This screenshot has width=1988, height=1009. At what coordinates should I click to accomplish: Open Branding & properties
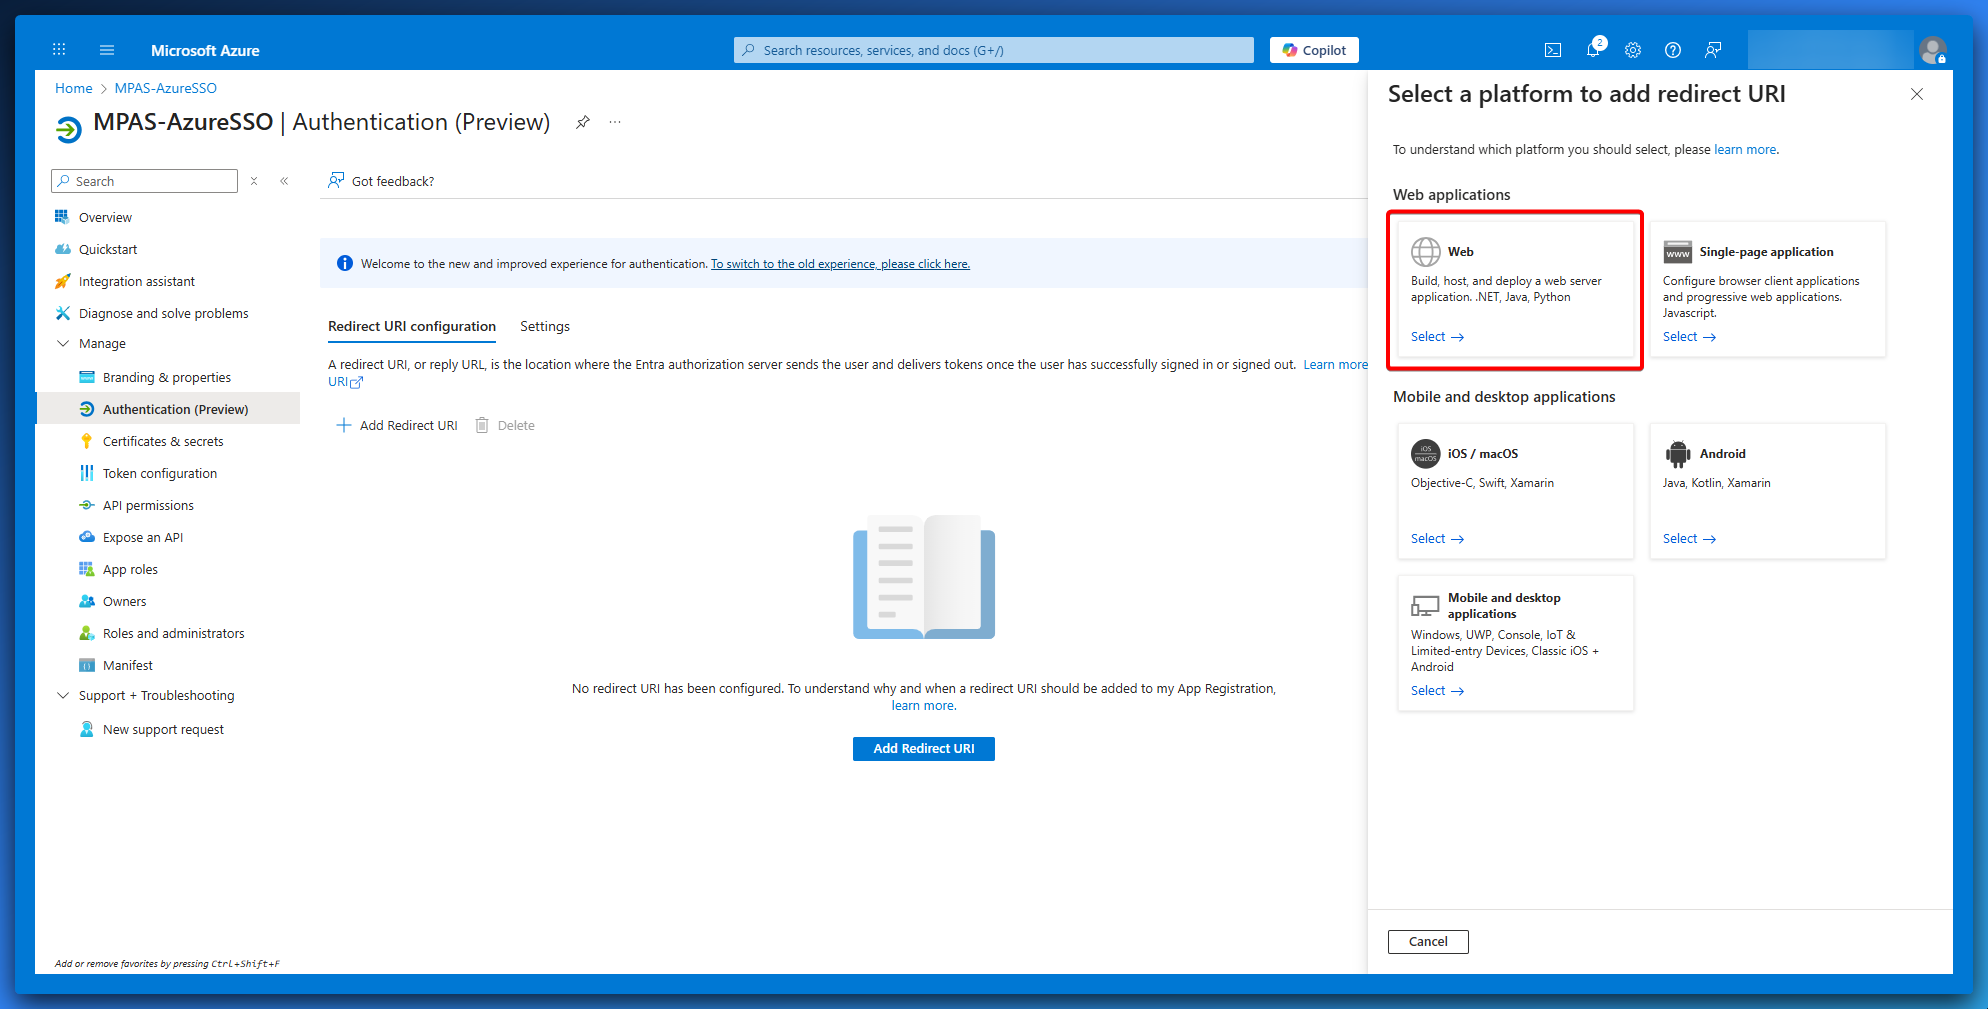[x=168, y=377]
